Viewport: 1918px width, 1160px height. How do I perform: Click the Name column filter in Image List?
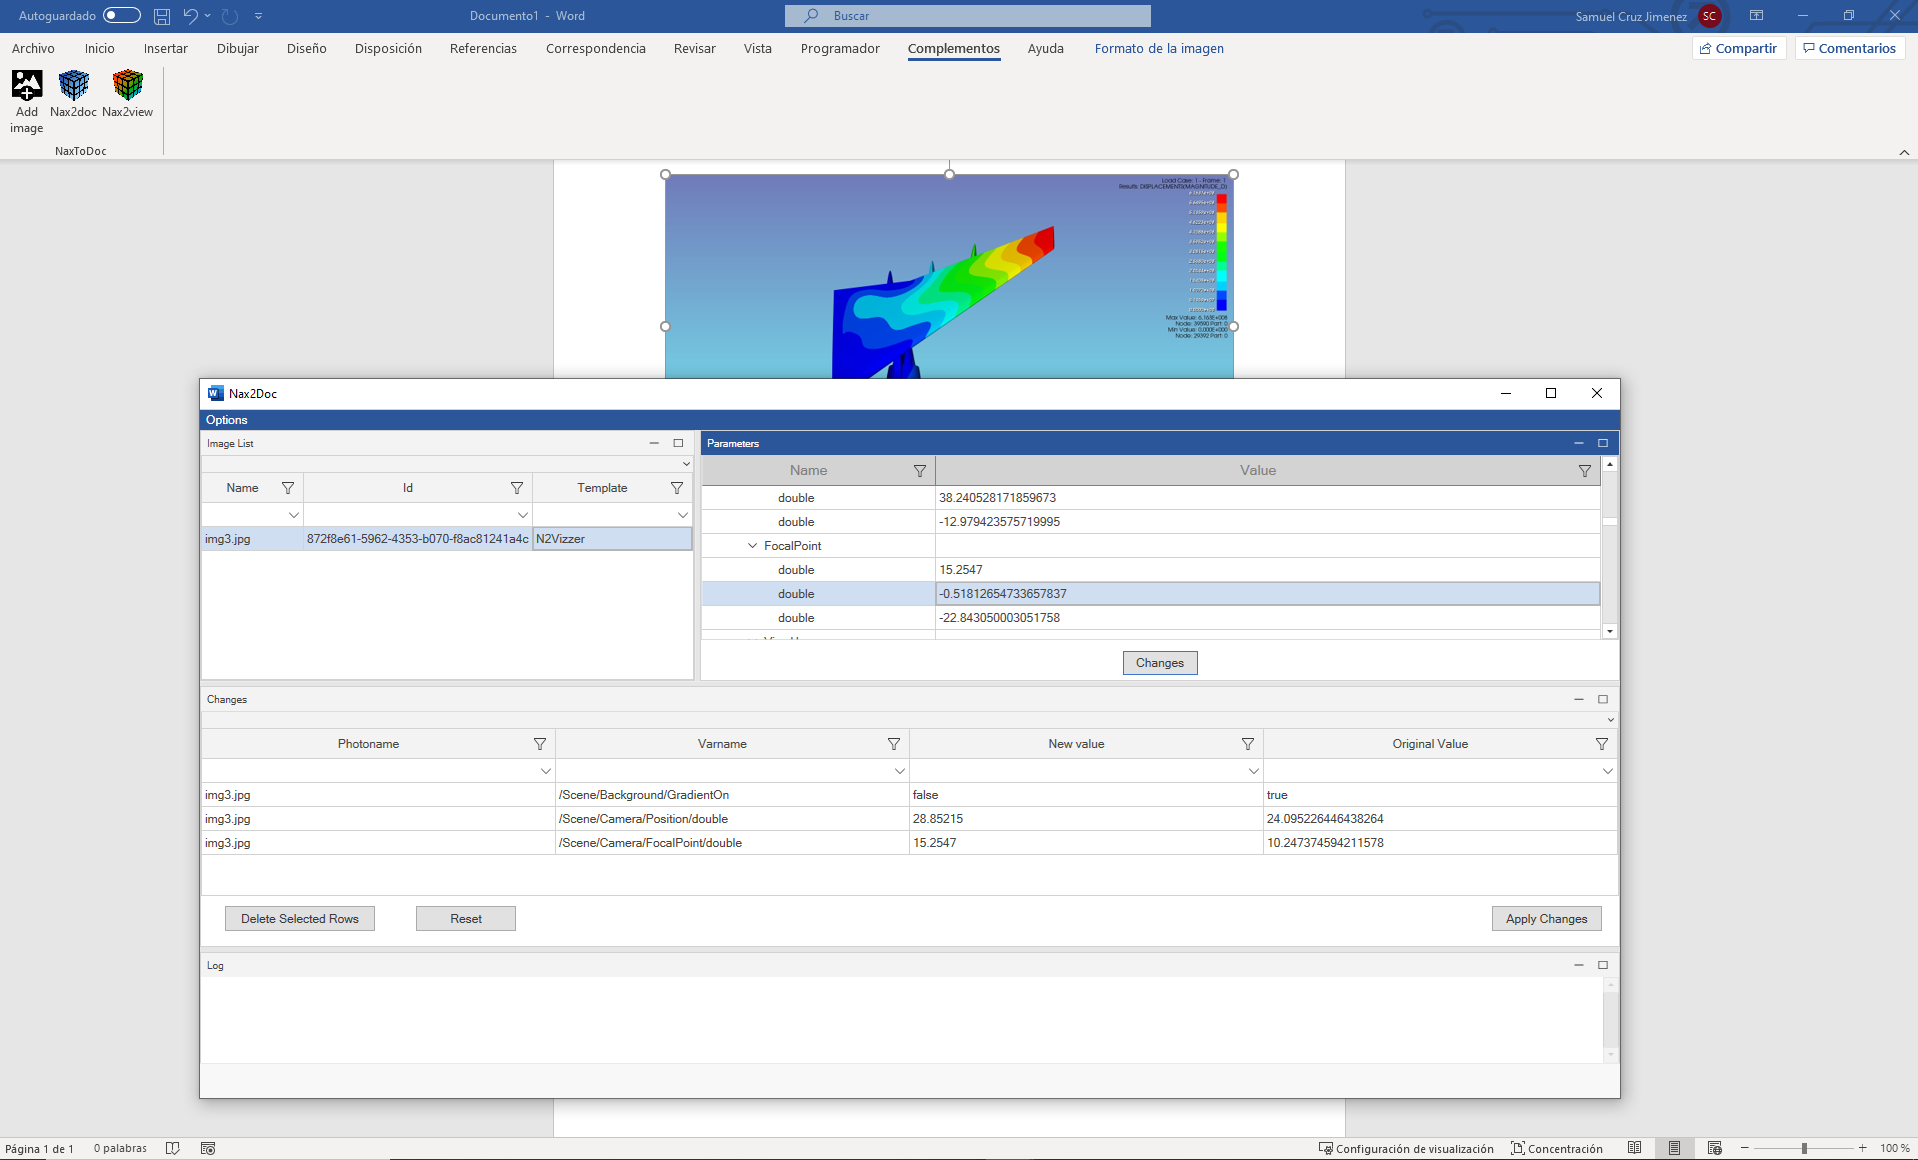pyautogui.click(x=288, y=488)
